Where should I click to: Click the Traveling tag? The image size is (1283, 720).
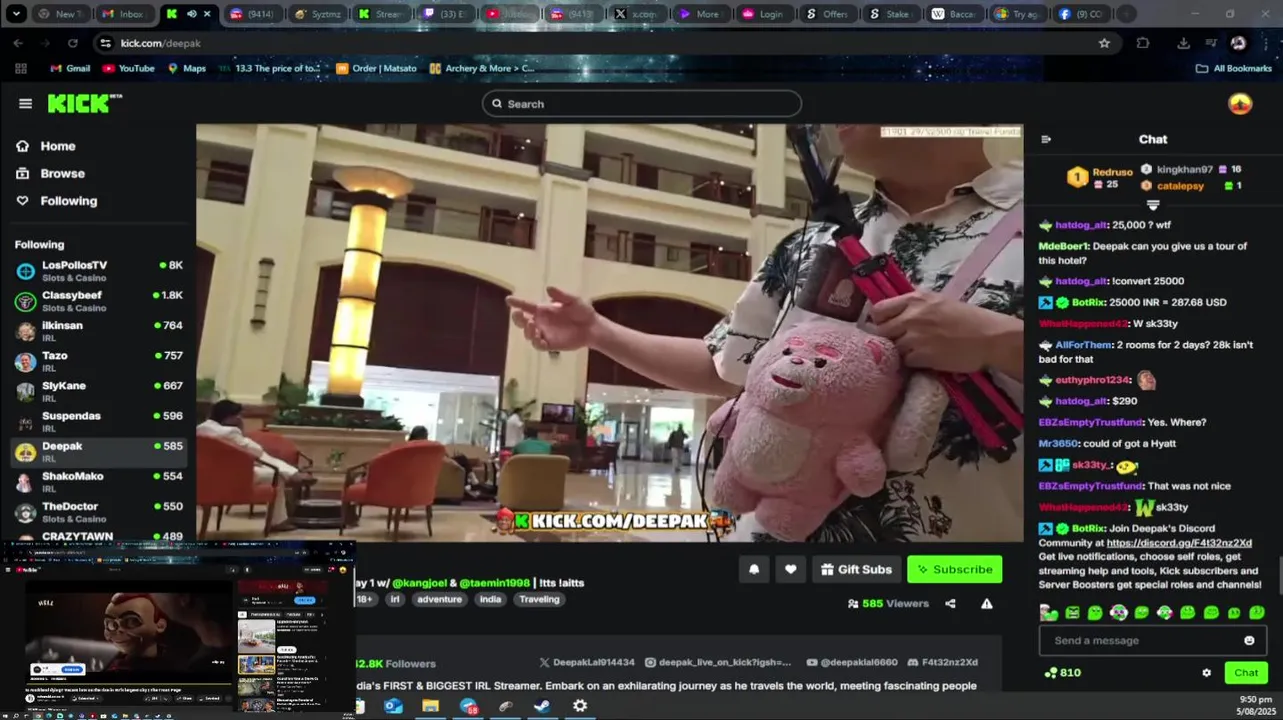pyautogui.click(x=539, y=599)
